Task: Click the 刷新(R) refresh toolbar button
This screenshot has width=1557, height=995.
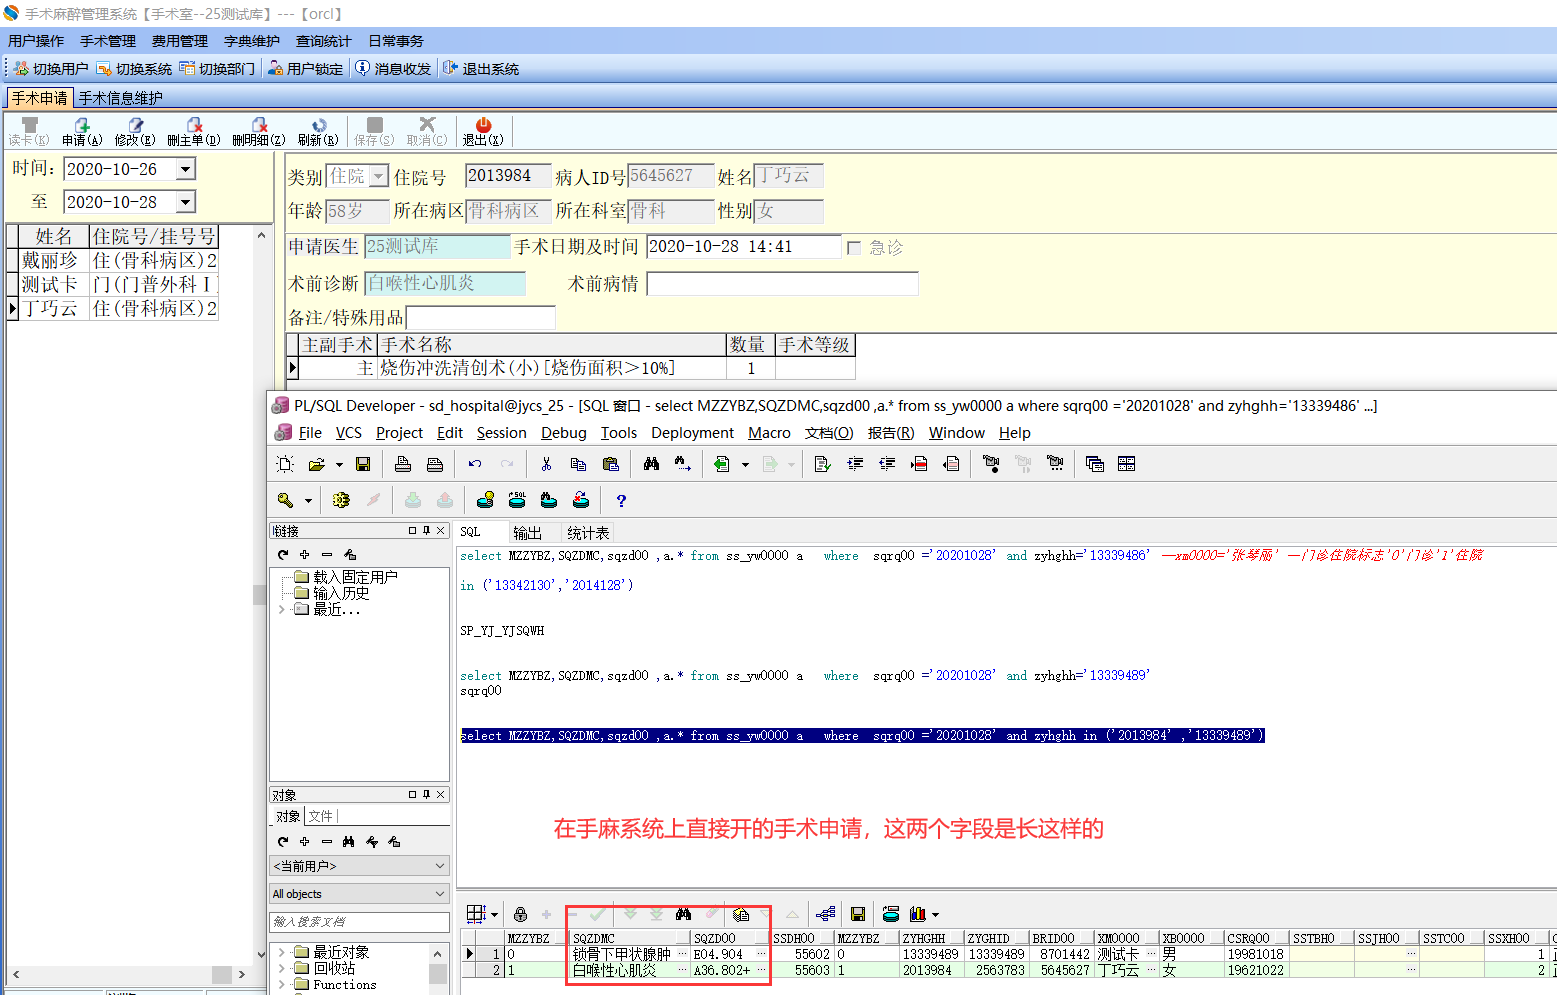Action: 318,131
